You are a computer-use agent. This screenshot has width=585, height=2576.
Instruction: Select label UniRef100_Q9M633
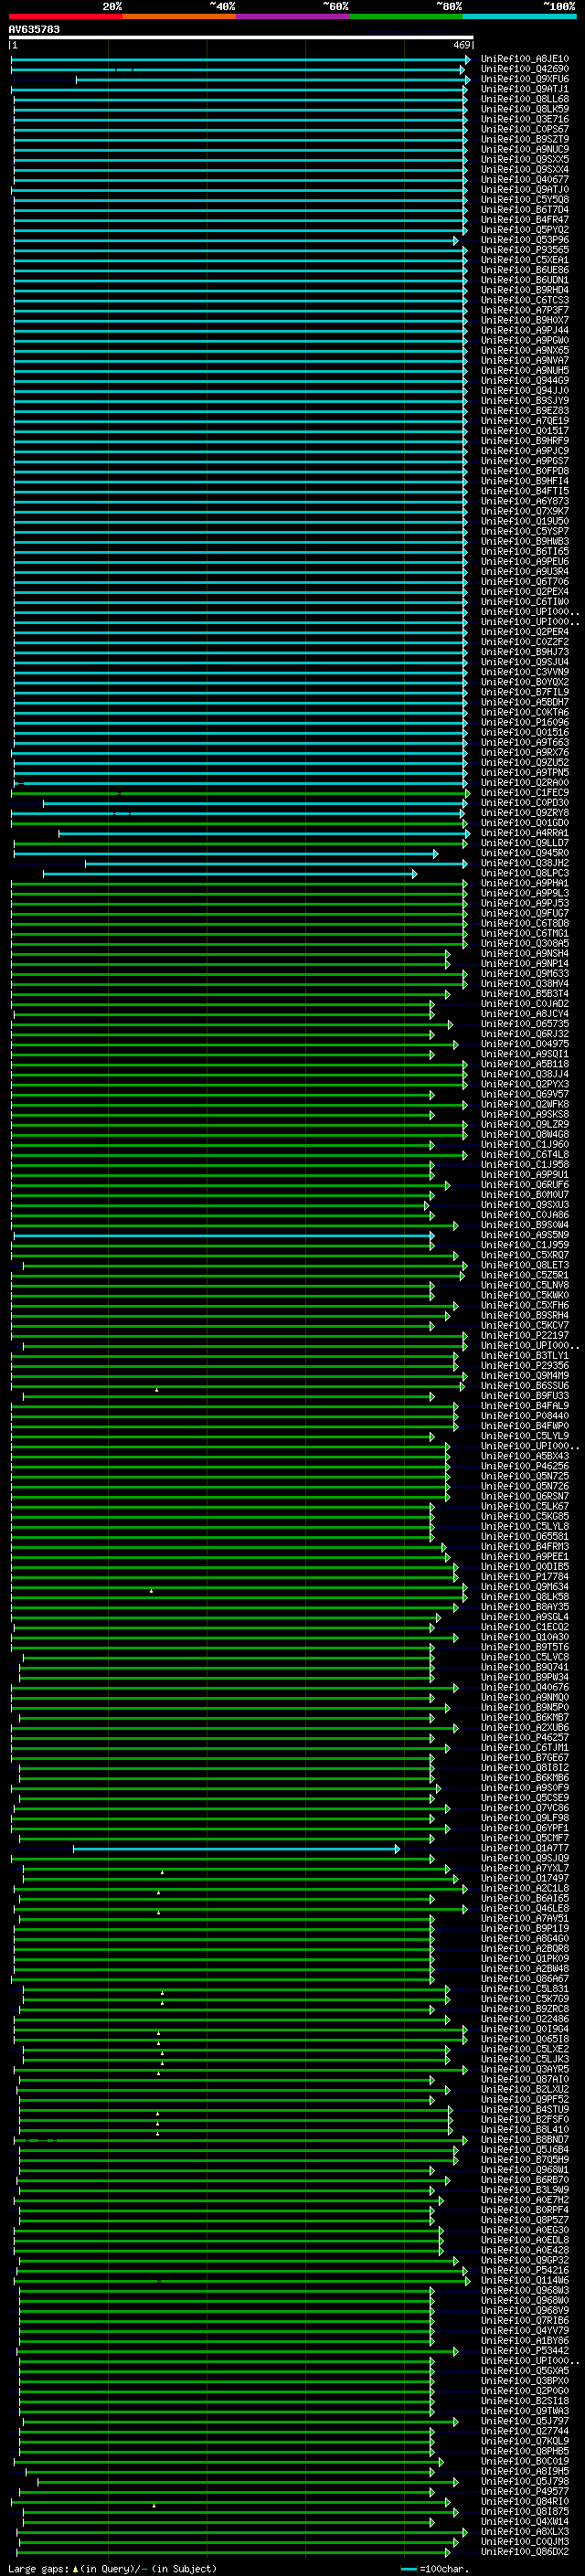(525, 974)
